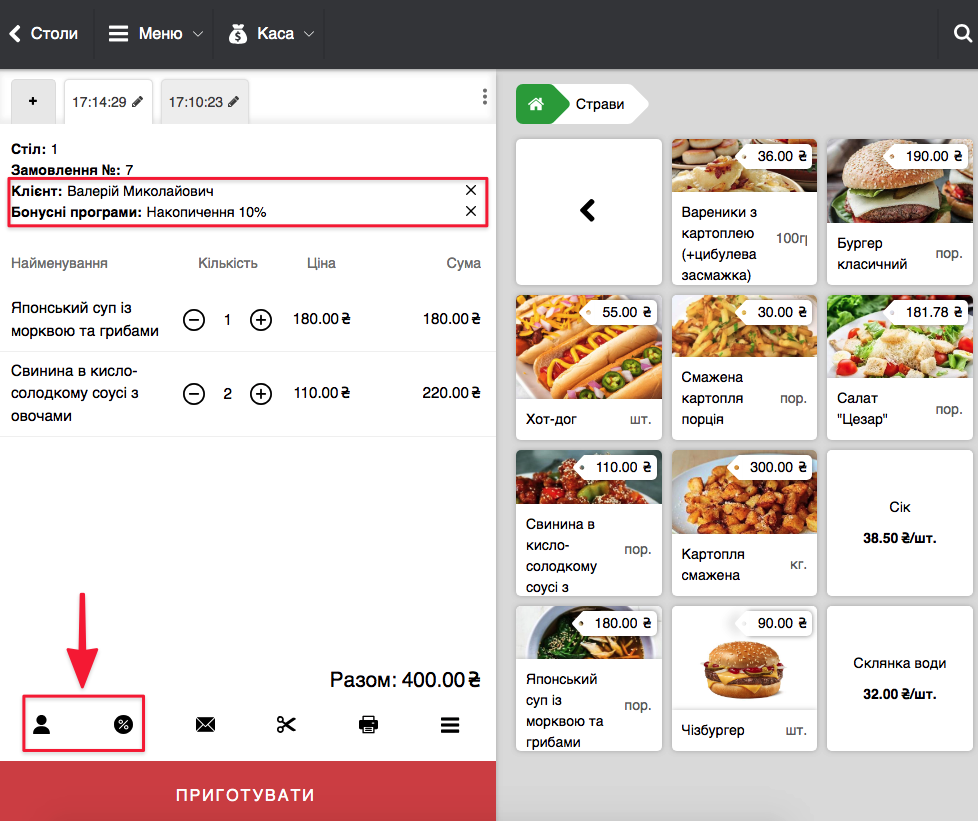Increase quantity of Японський суп

pos(261,320)
